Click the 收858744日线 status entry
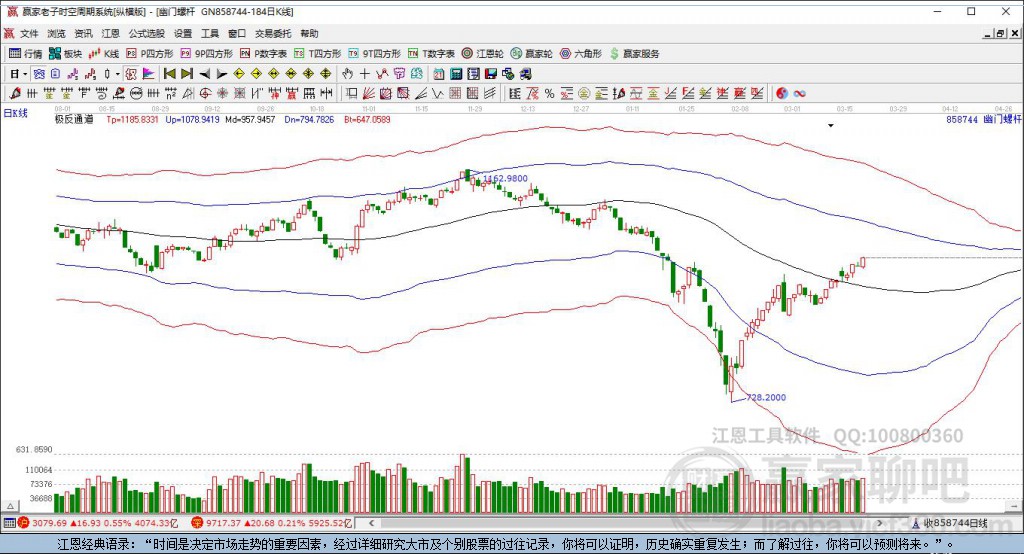The image size is (1024, 554). pos(950,523)
